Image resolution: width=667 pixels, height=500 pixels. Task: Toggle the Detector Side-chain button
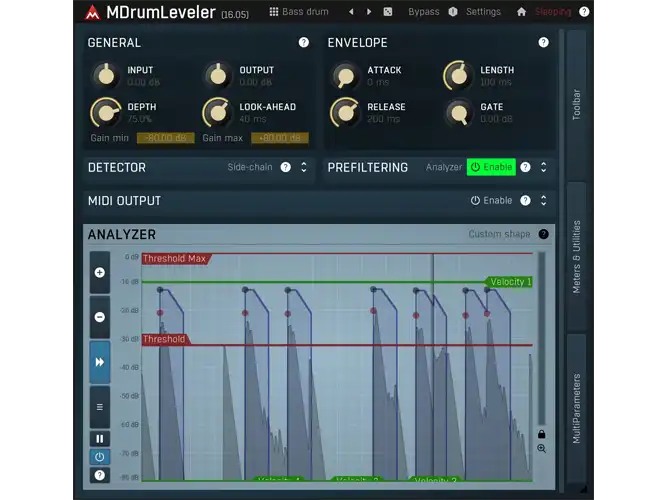pyautogui.click(x=250, y=167)
